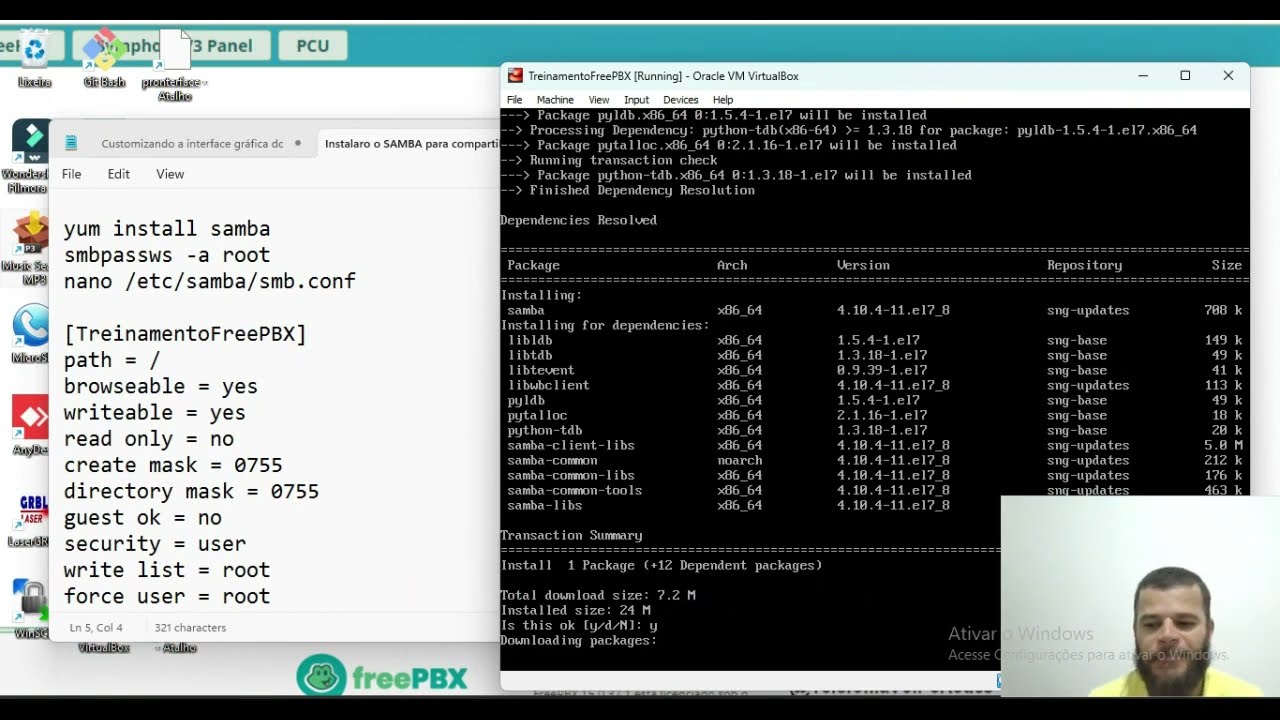Viewport: 1280px width, 720px height.
Task: Open the VirtualBox File menu
Action: click(x=514, y=100)
